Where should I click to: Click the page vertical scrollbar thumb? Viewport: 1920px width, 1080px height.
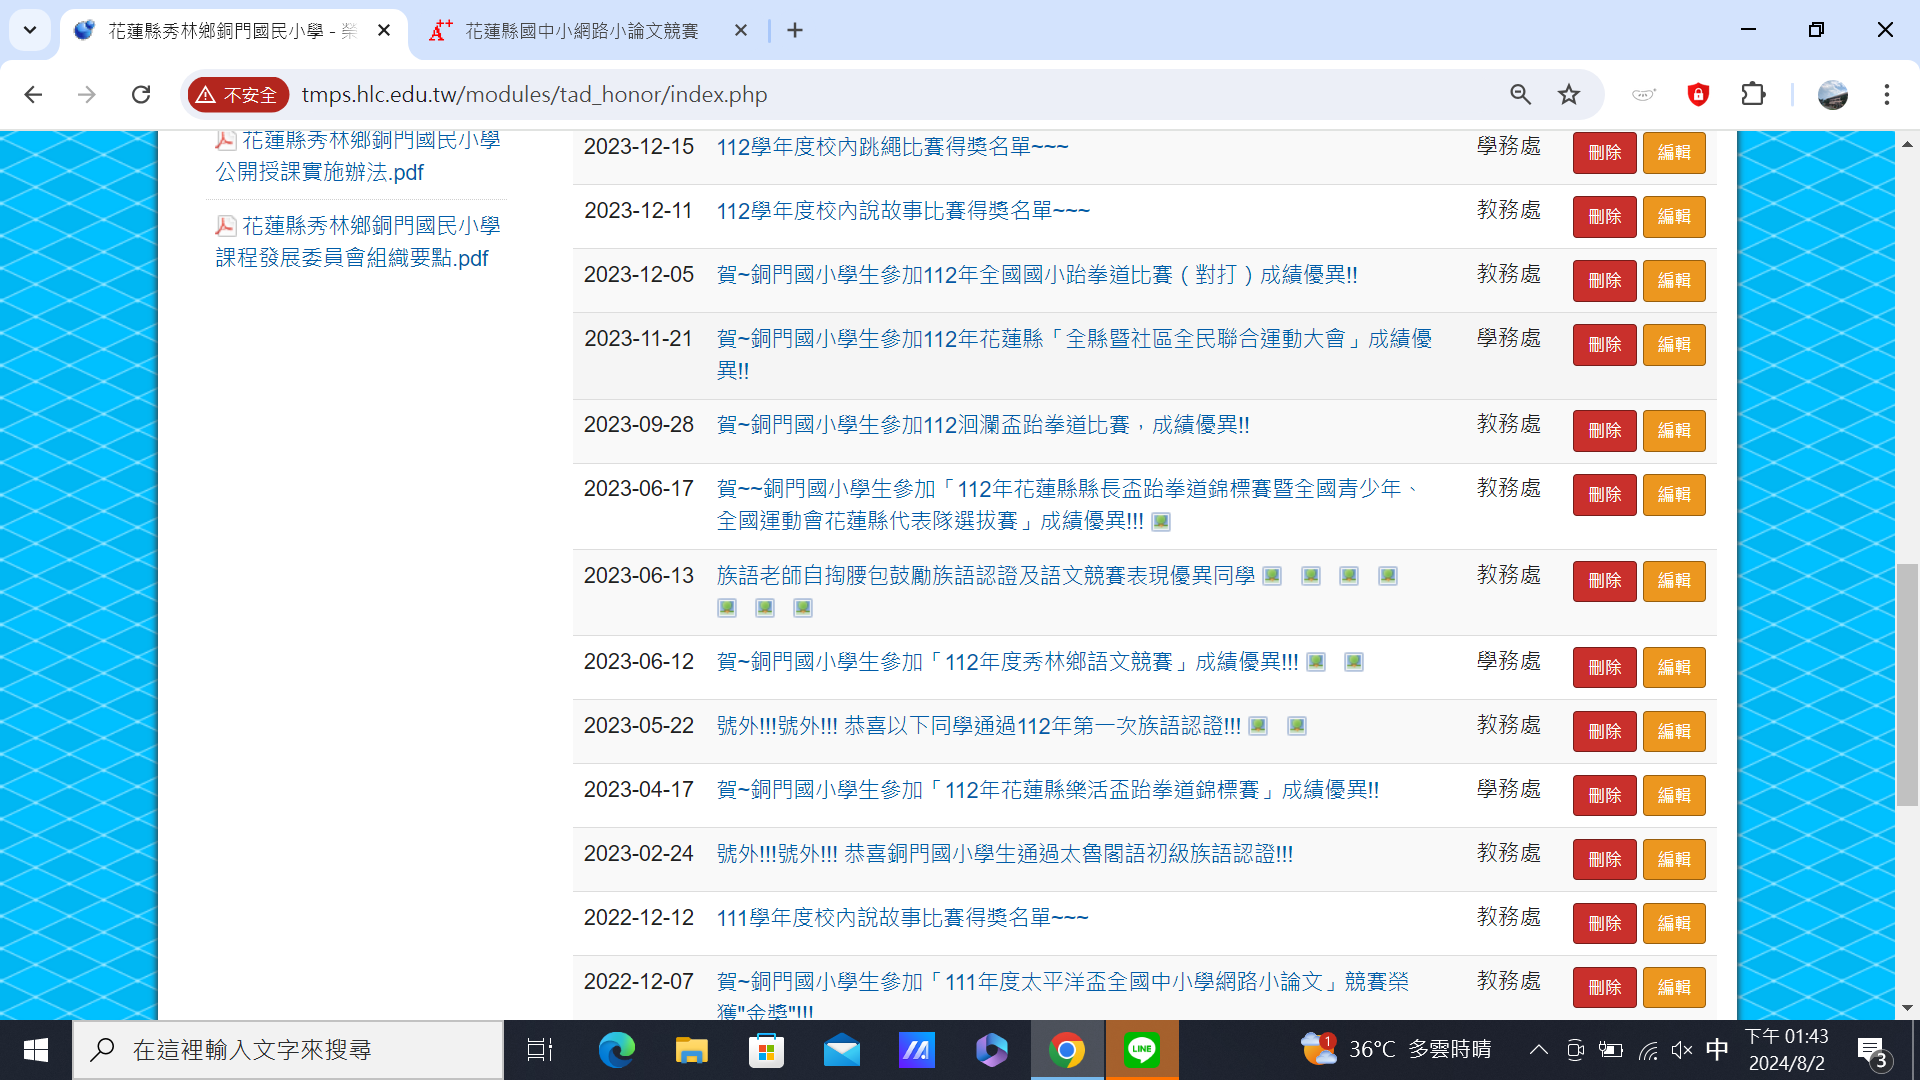[x=1907, y=684]
